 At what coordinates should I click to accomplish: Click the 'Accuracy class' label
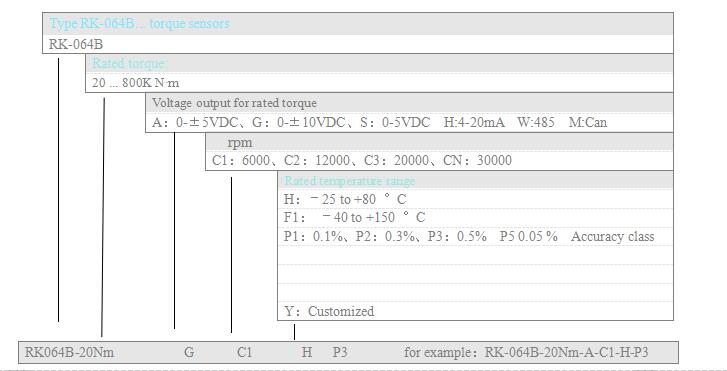point(612,237)
